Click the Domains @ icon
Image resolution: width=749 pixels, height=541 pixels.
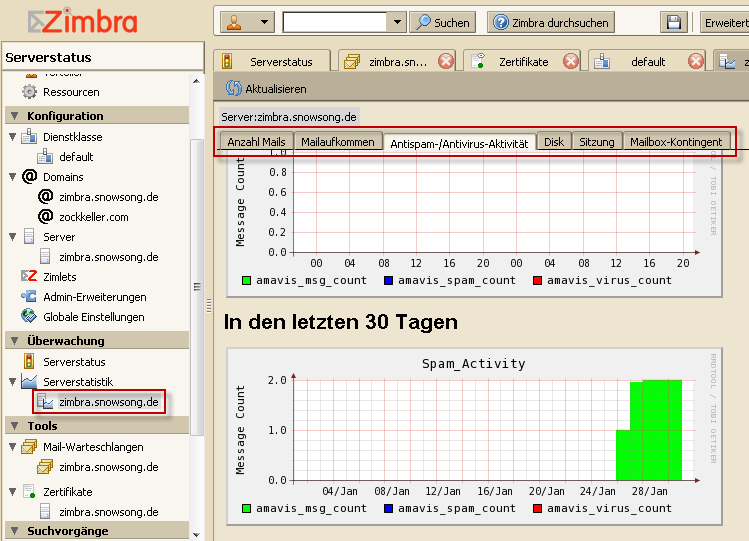coord(29,177)
